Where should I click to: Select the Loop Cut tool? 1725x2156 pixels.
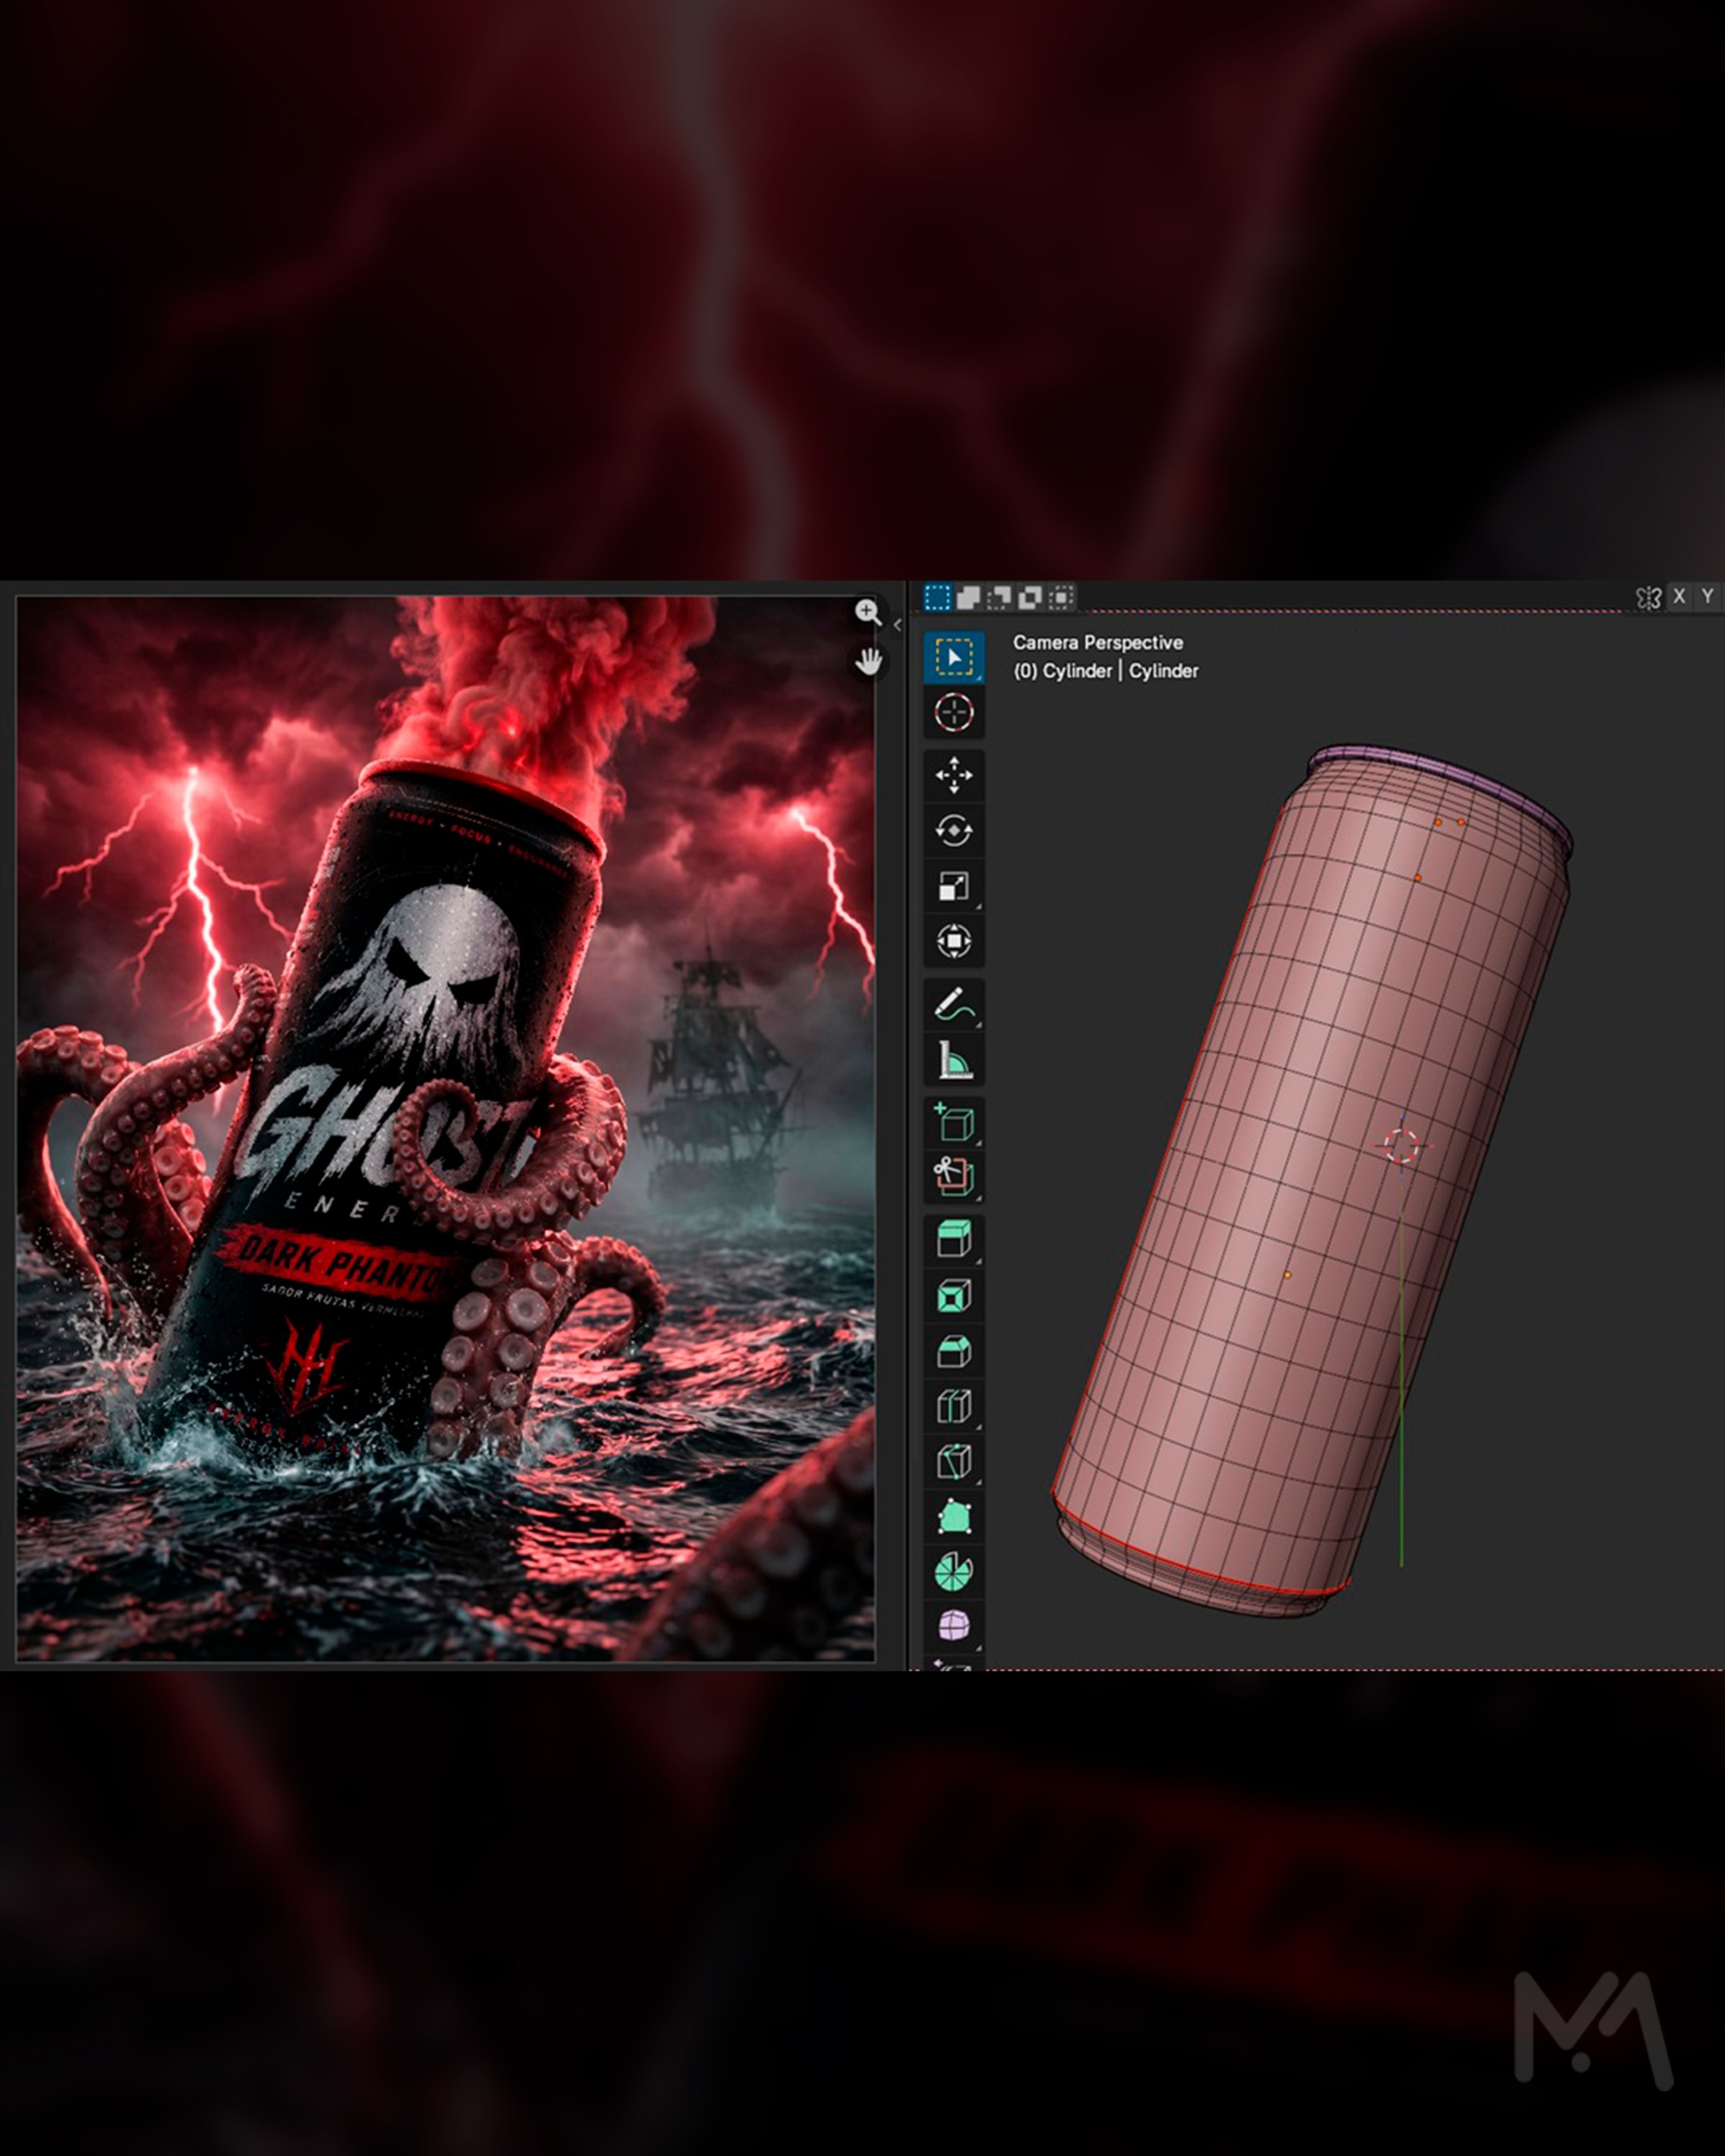[953, 1406]
